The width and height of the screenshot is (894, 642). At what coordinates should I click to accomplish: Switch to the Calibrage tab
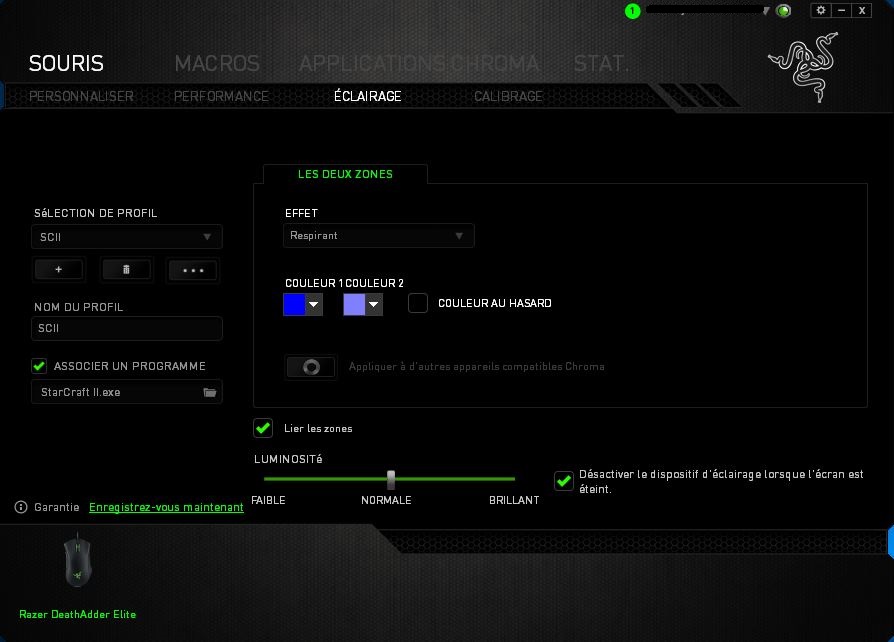click(x=508, y=96)
